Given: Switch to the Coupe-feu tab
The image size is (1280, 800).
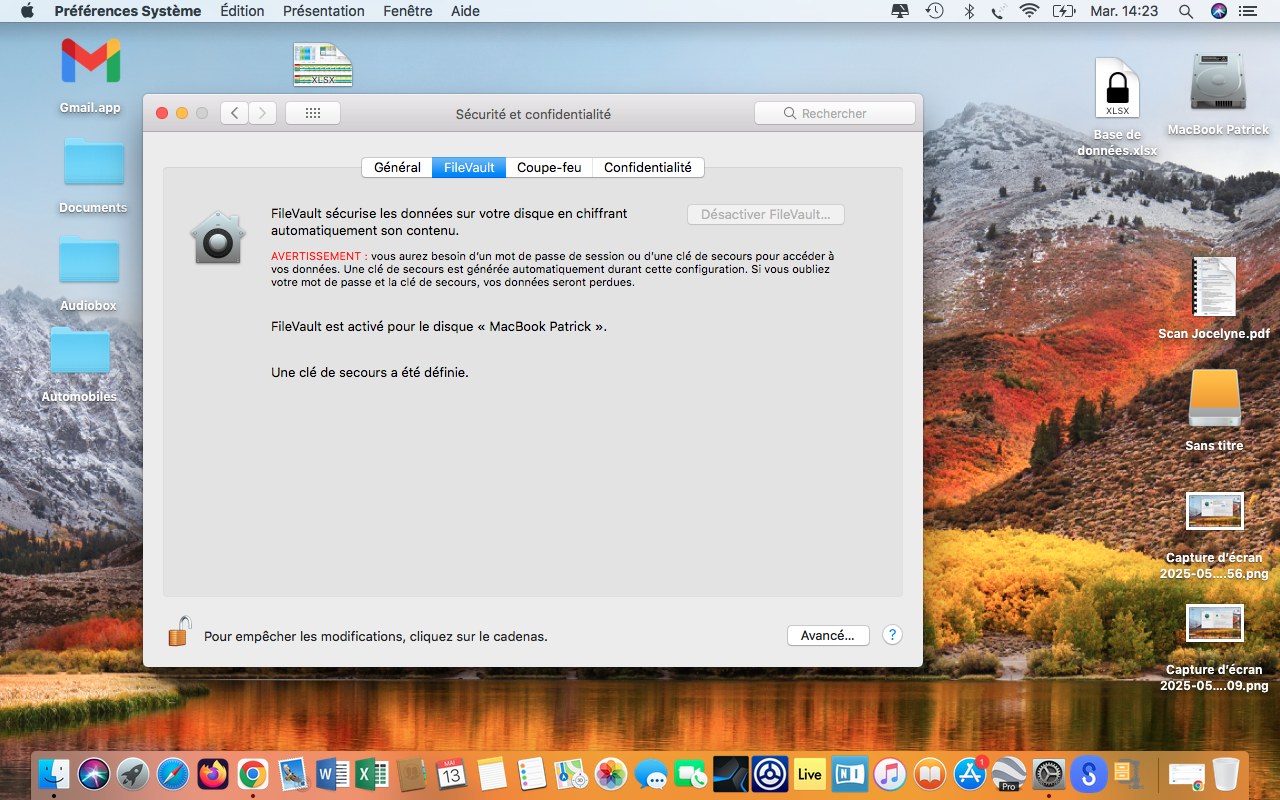Looking at the screenshot, I should (x=549, y=167).
